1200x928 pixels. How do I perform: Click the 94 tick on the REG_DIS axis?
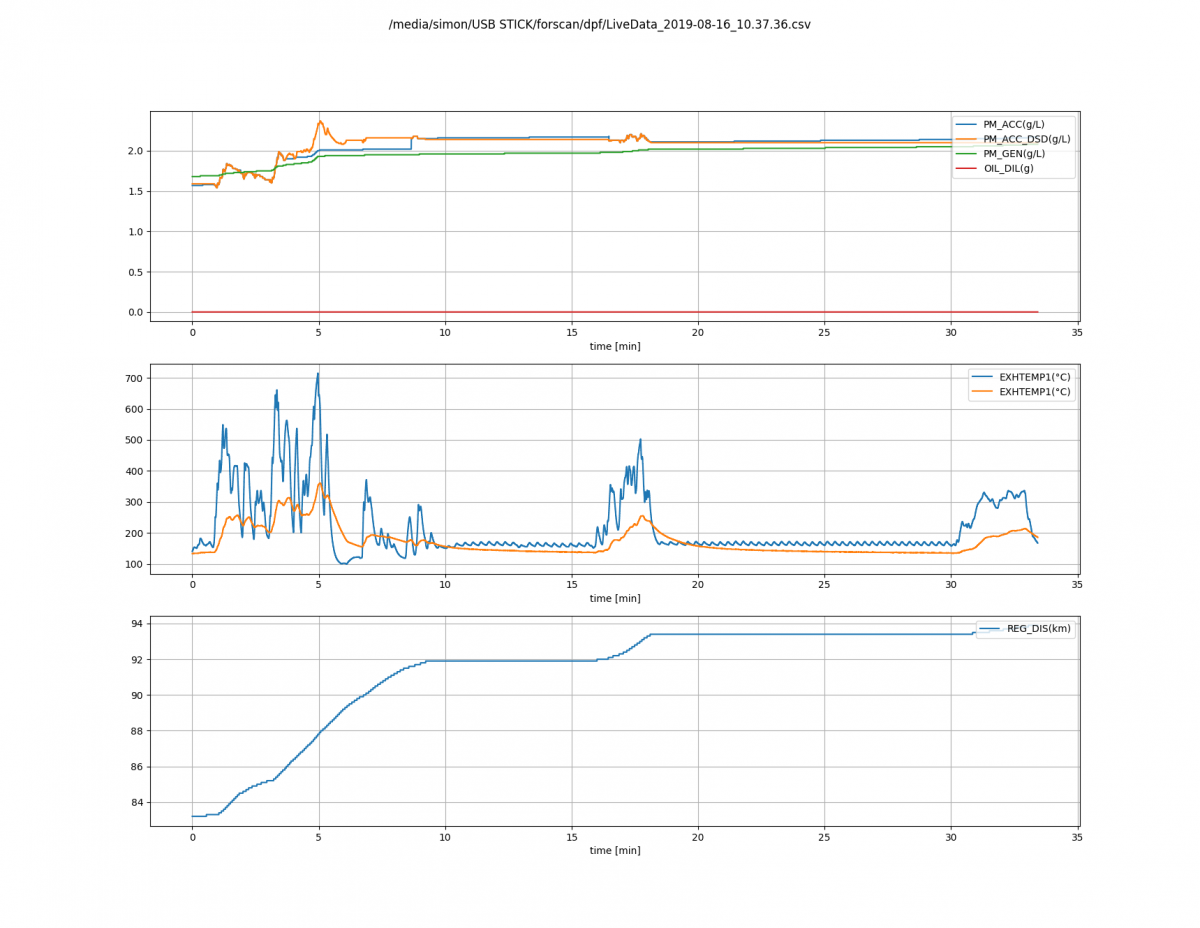click(138, 624)
